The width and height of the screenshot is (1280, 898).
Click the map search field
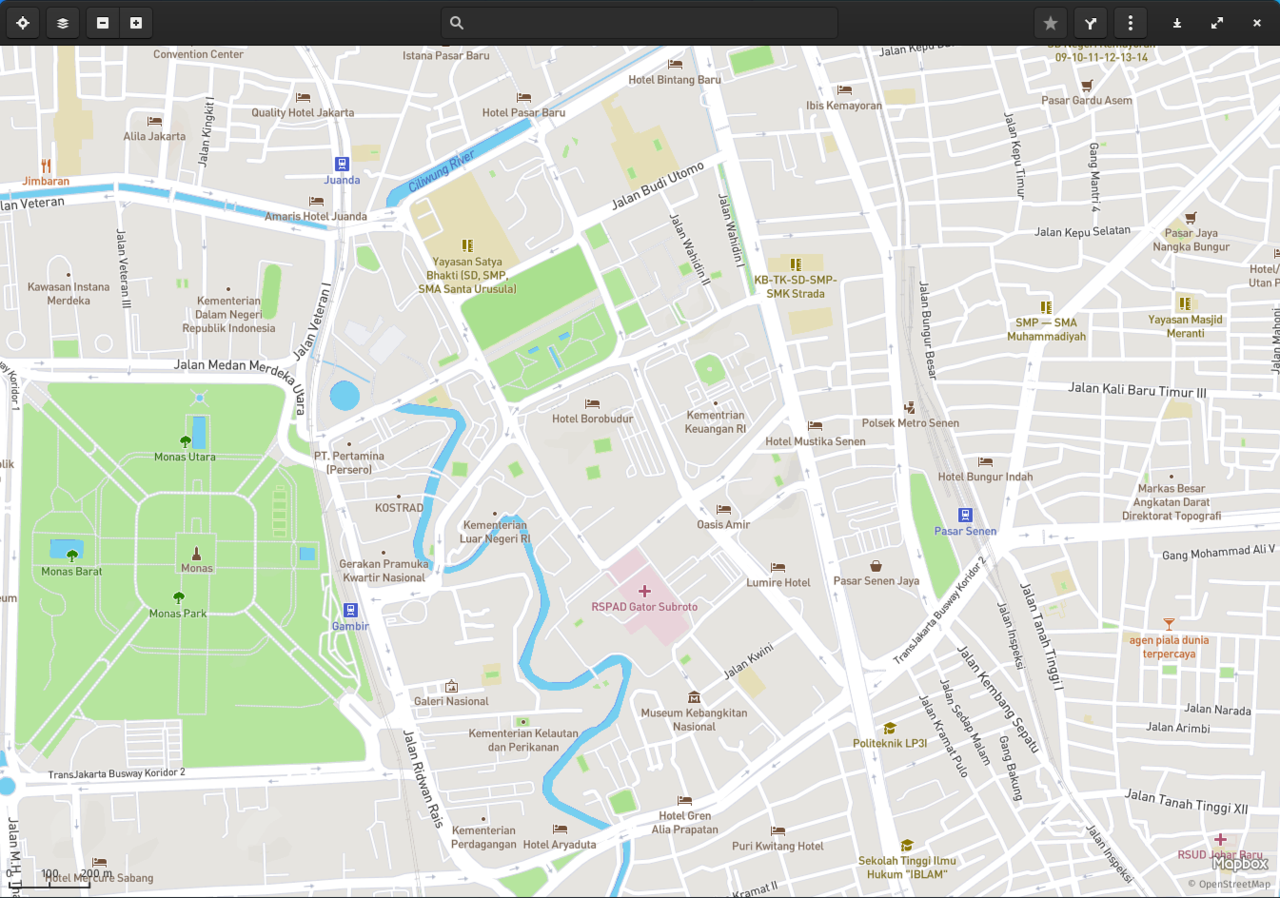coord(638,22)
